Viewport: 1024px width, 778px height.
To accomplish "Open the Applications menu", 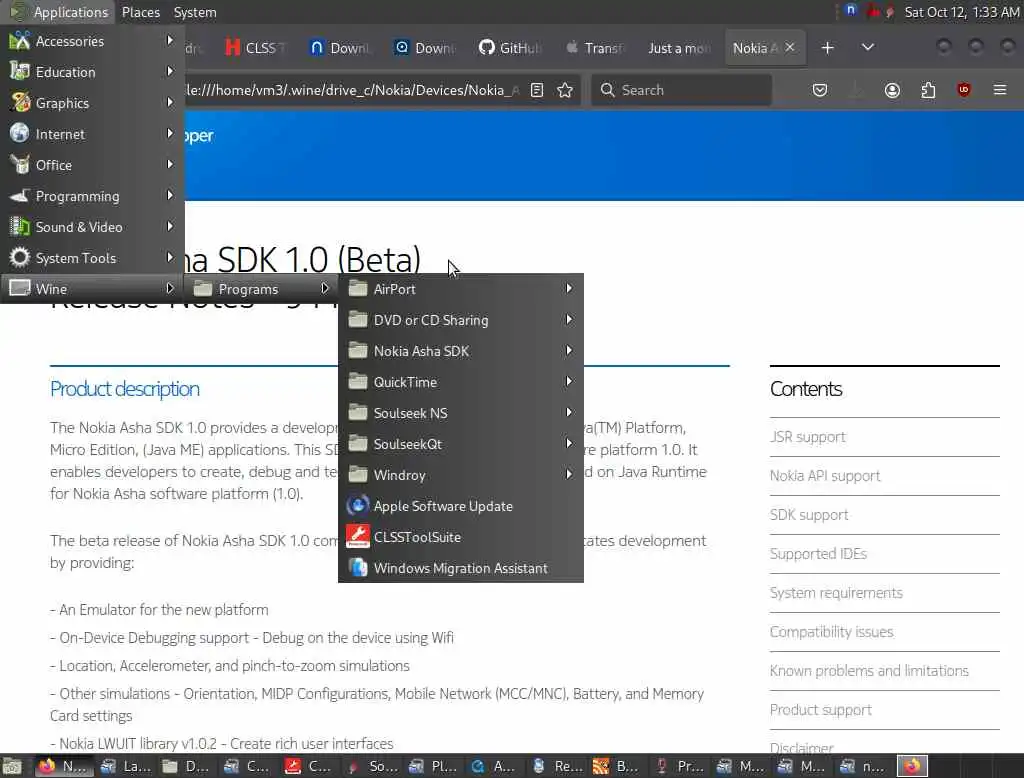I will (x=59, y=12).
